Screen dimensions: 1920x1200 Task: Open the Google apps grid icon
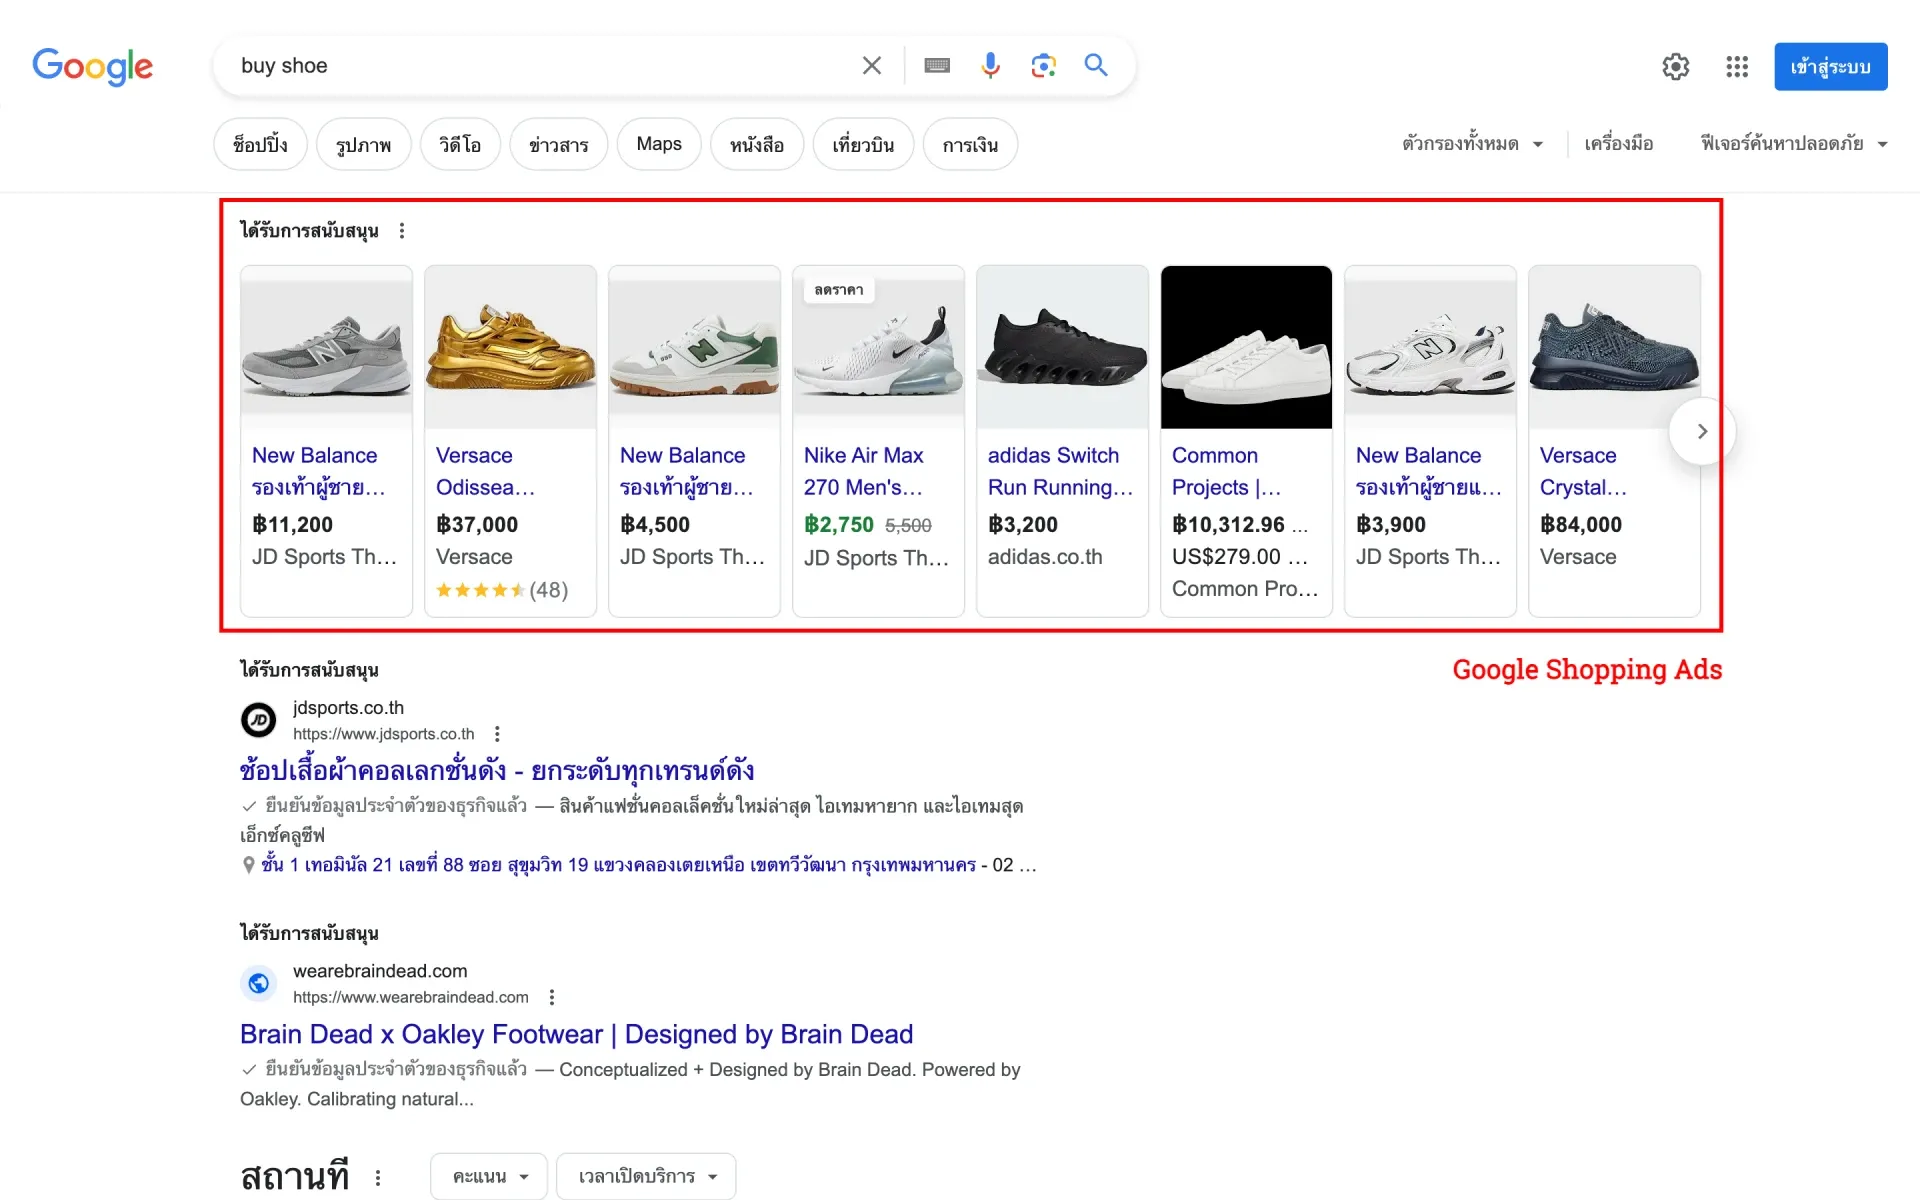(1737, 67)
